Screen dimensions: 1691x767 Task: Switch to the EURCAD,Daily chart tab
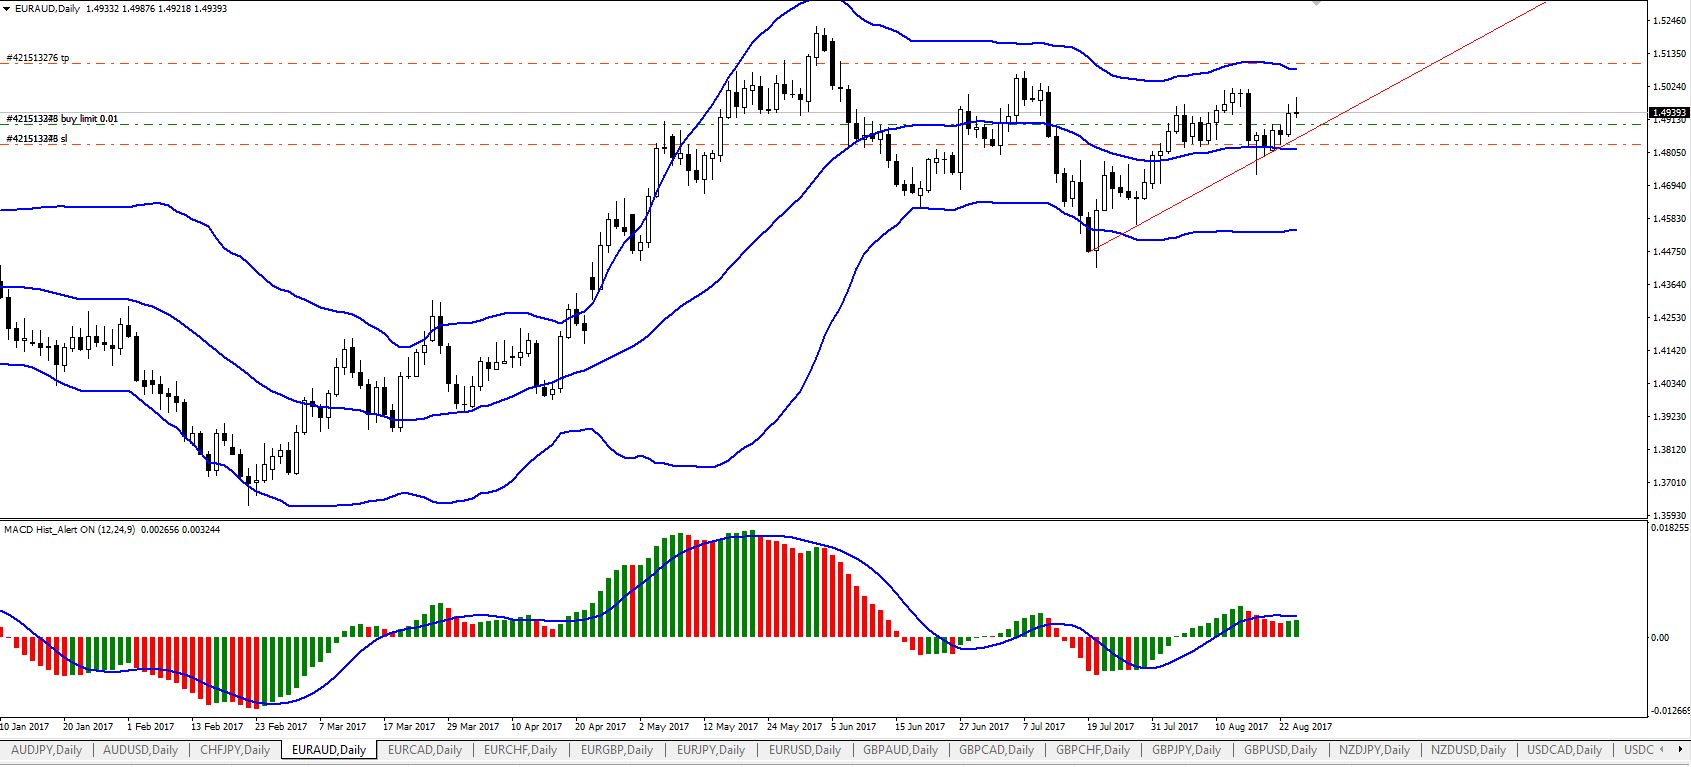point(425,750)
